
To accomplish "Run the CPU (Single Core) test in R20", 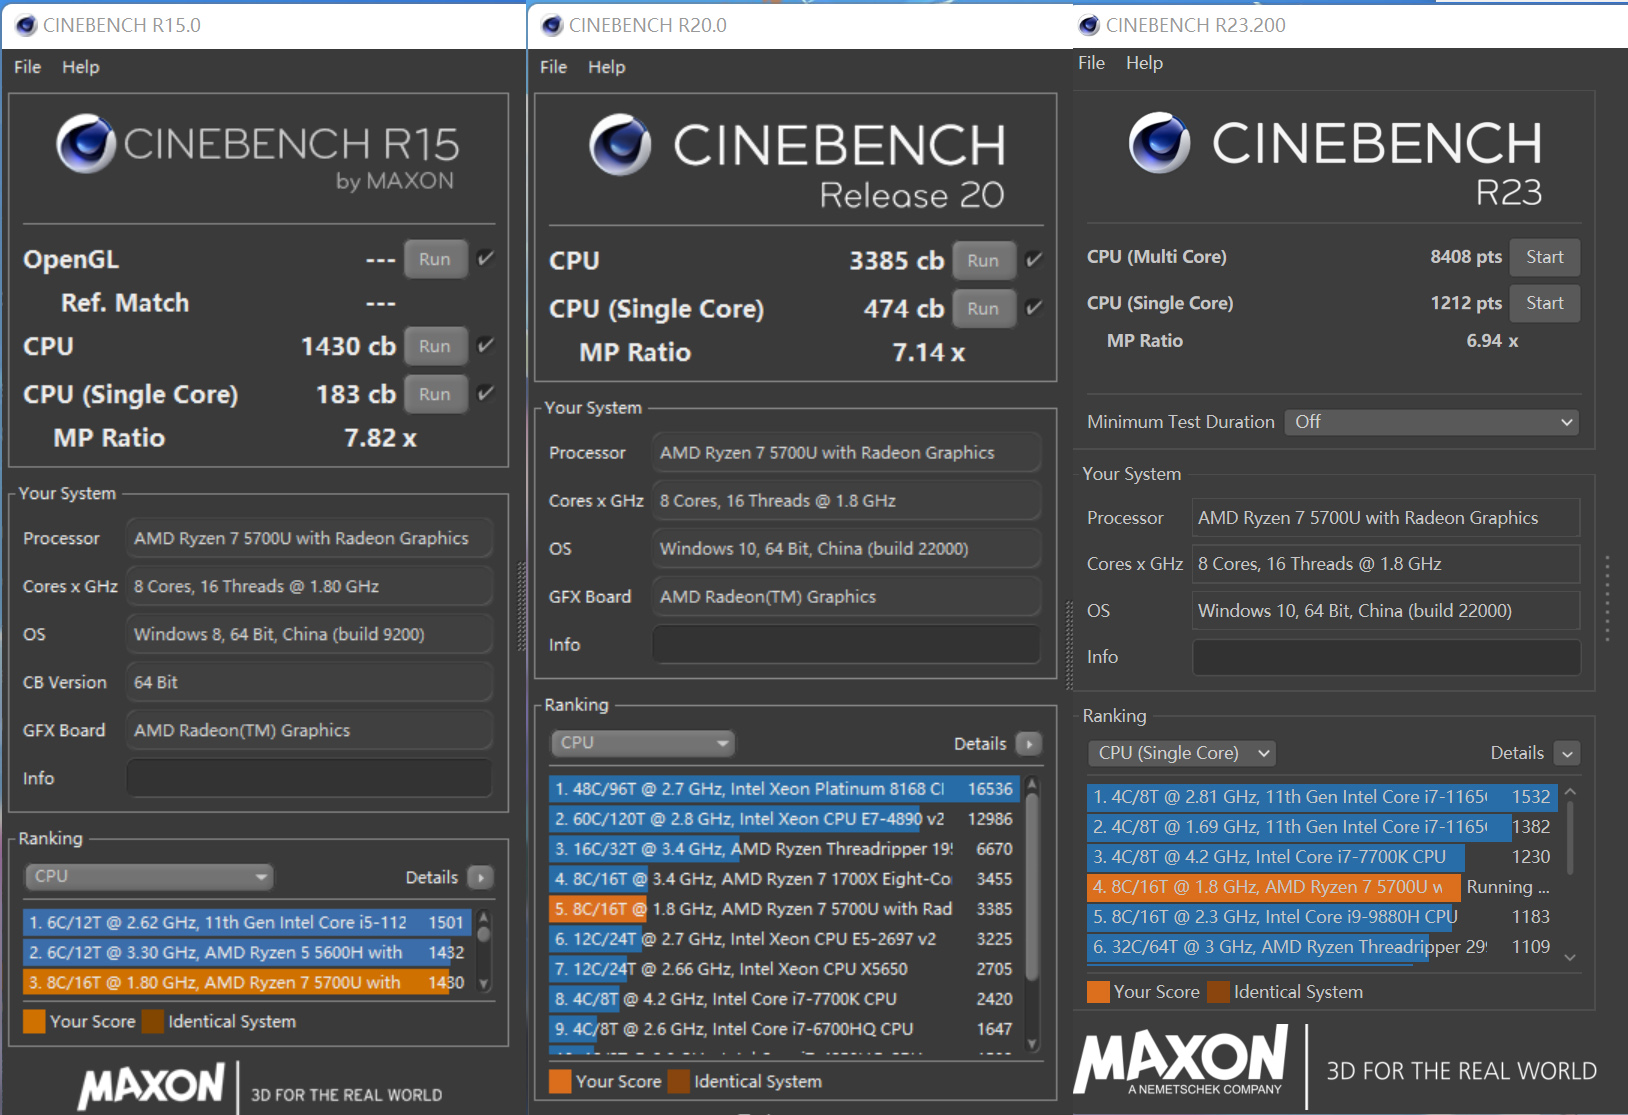I will tap(983, 309).
